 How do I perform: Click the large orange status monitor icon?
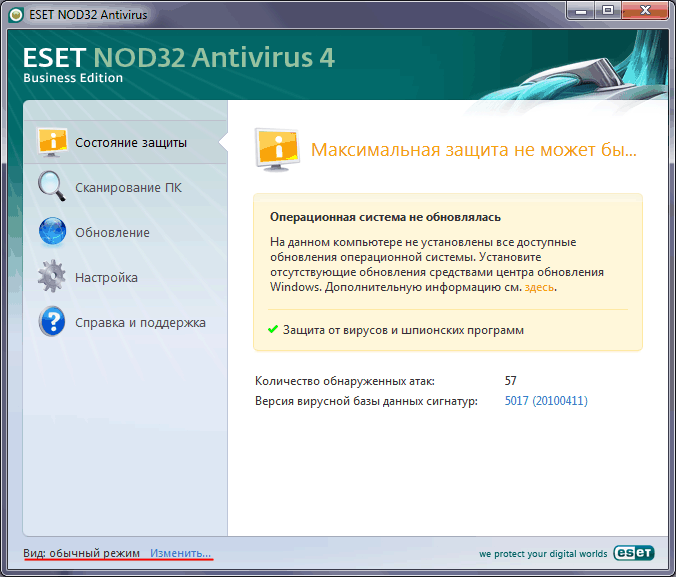tap(277, 150)
